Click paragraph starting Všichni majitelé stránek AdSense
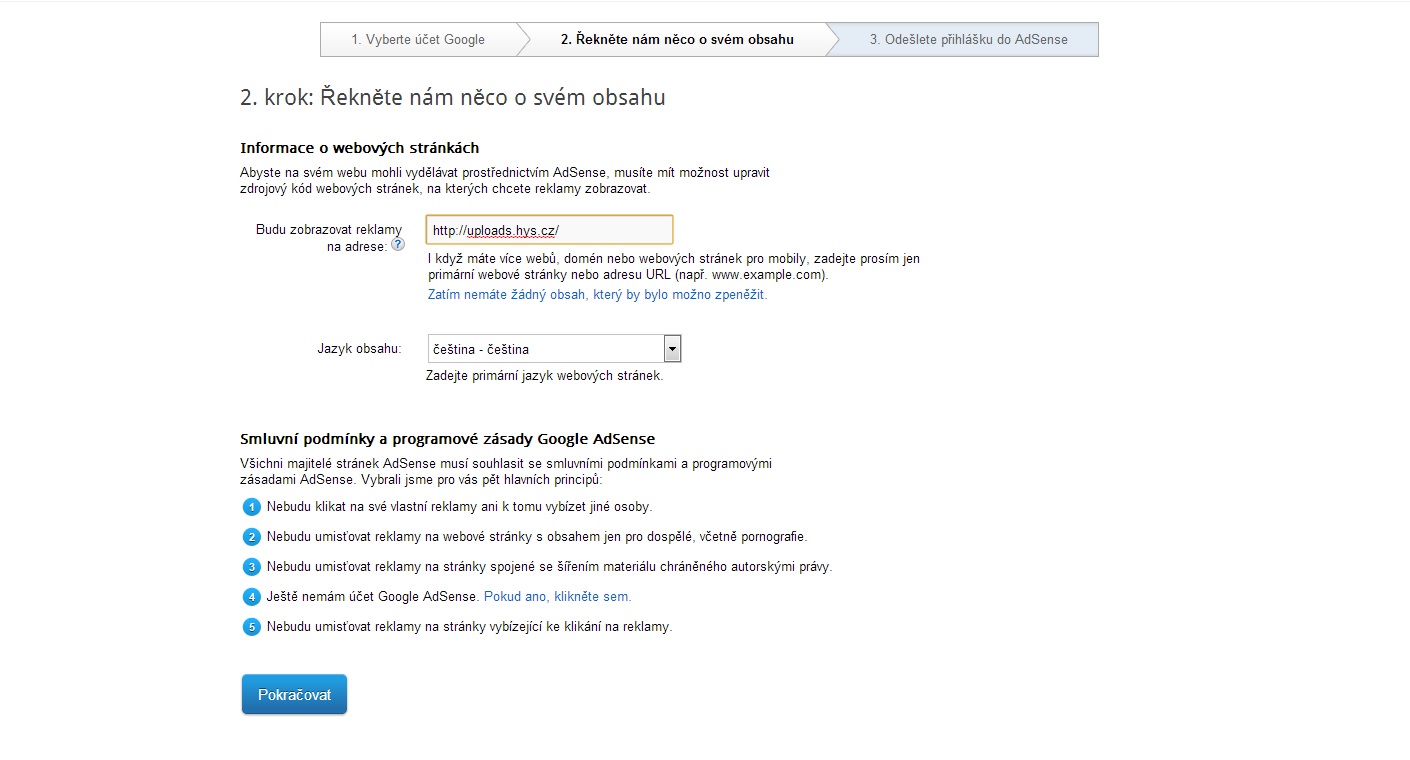The height and width of the screenshot is (760, 1410). click(x=506, y=472)
